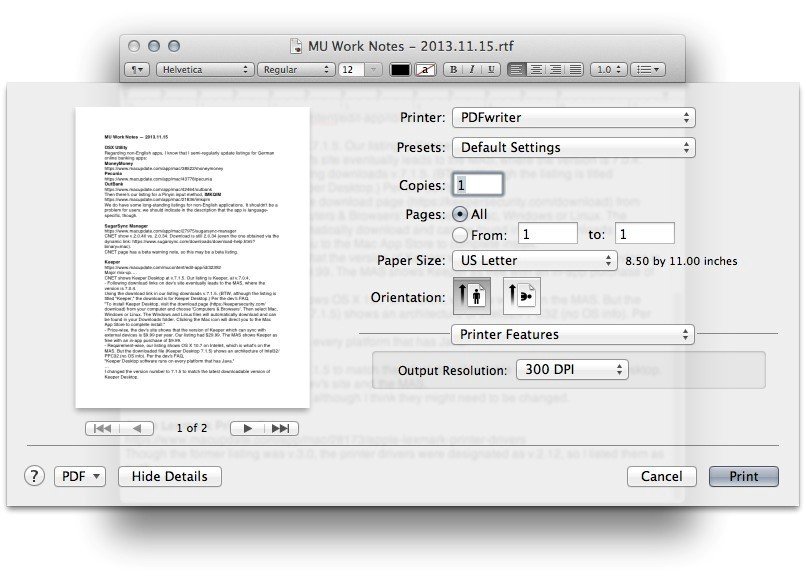
Task: Expand Paper Size US Letter menu
Action: (535, 261)
